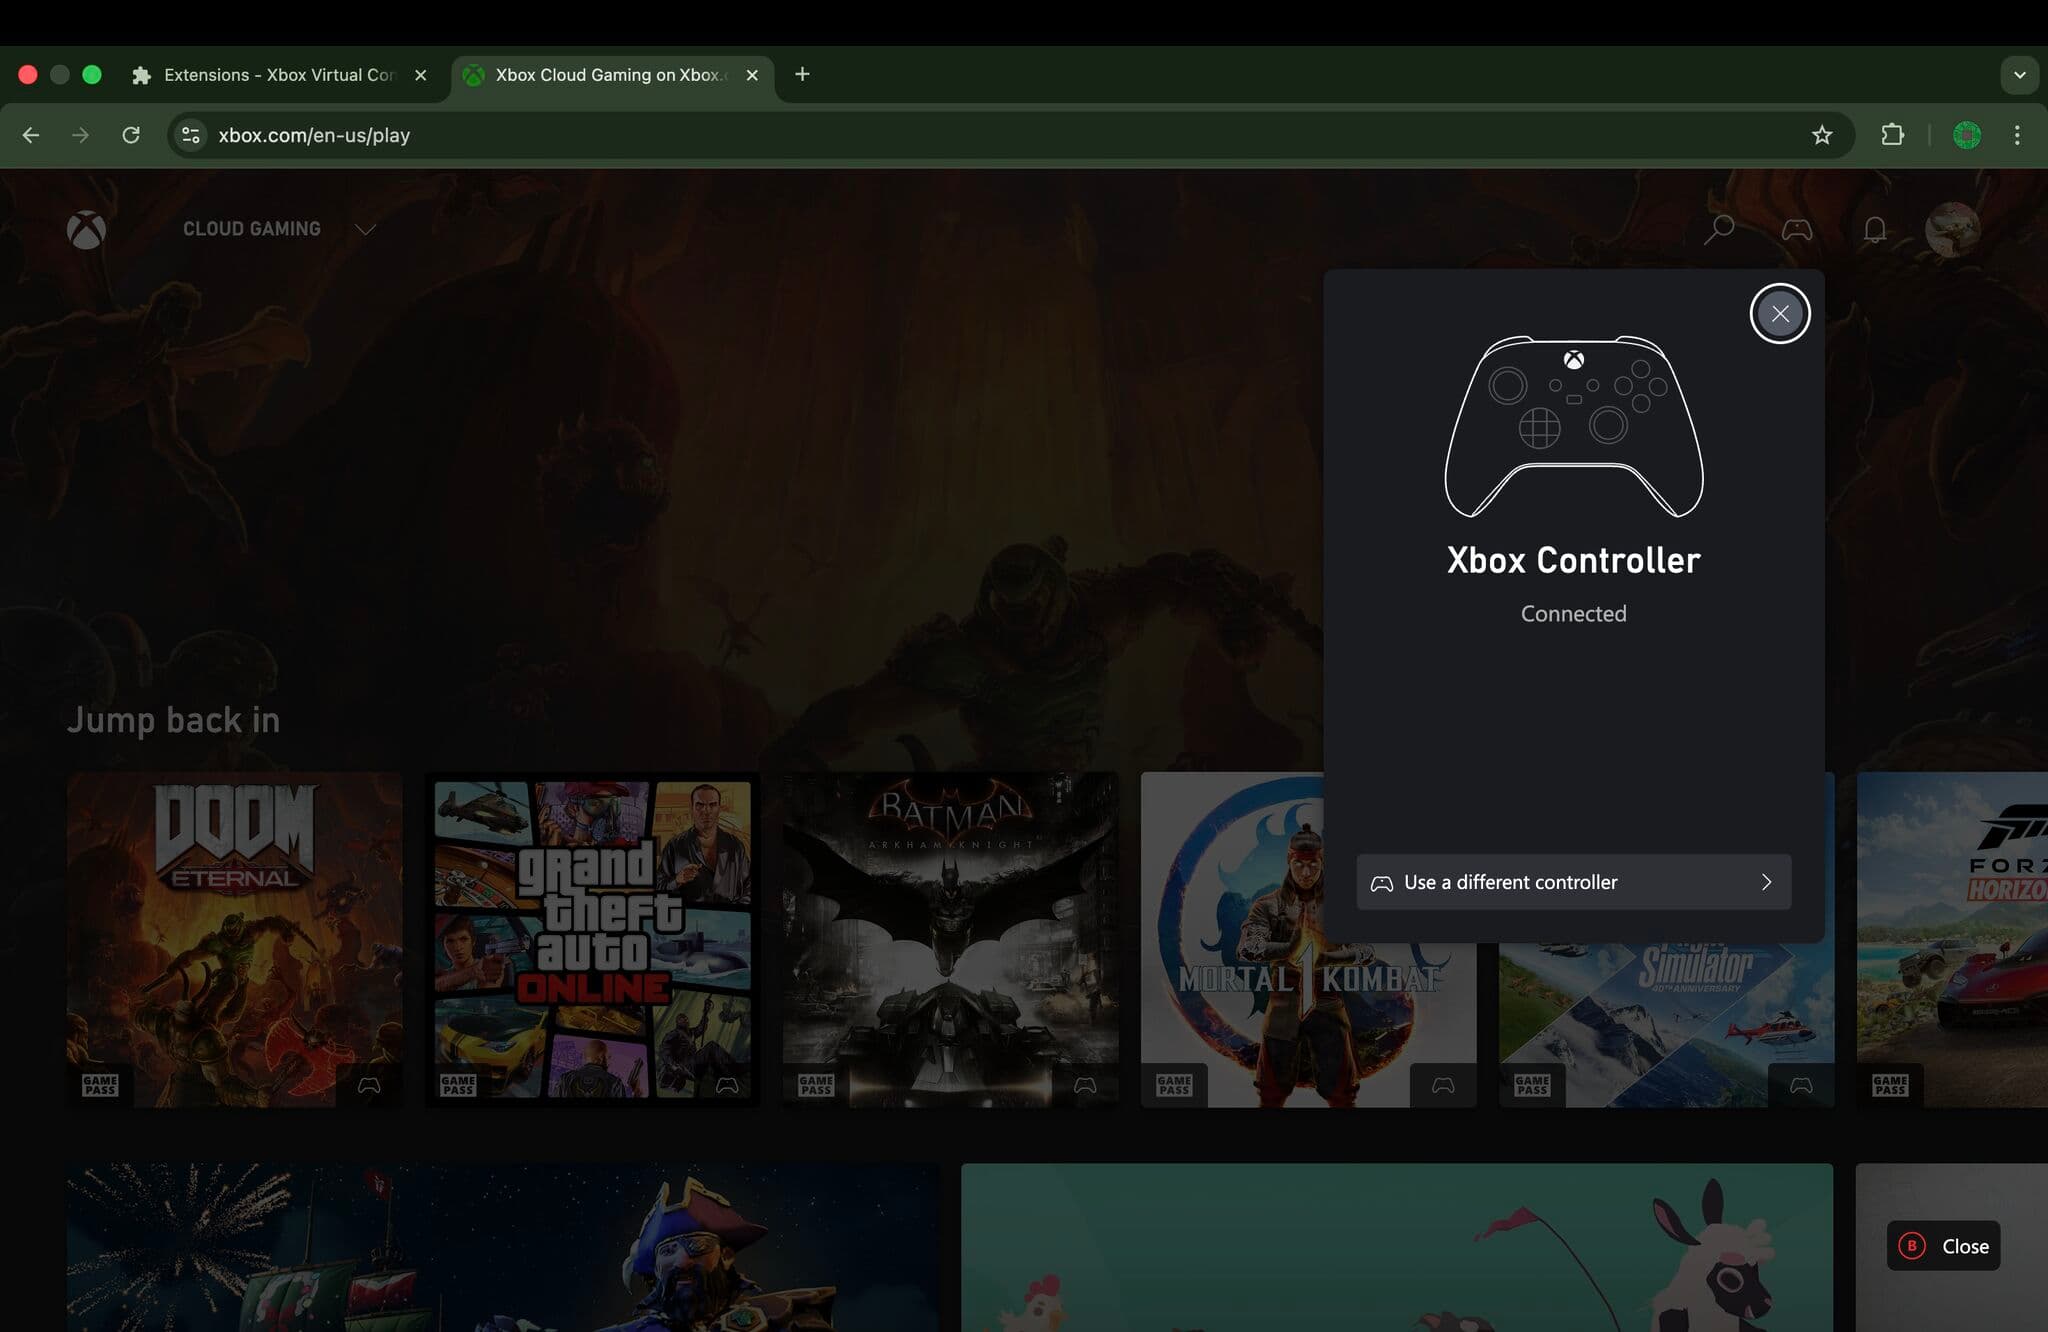This screenshot has height=1332, width=2048.
Task: Open notifications via the bell icon
Action: 1874,230
